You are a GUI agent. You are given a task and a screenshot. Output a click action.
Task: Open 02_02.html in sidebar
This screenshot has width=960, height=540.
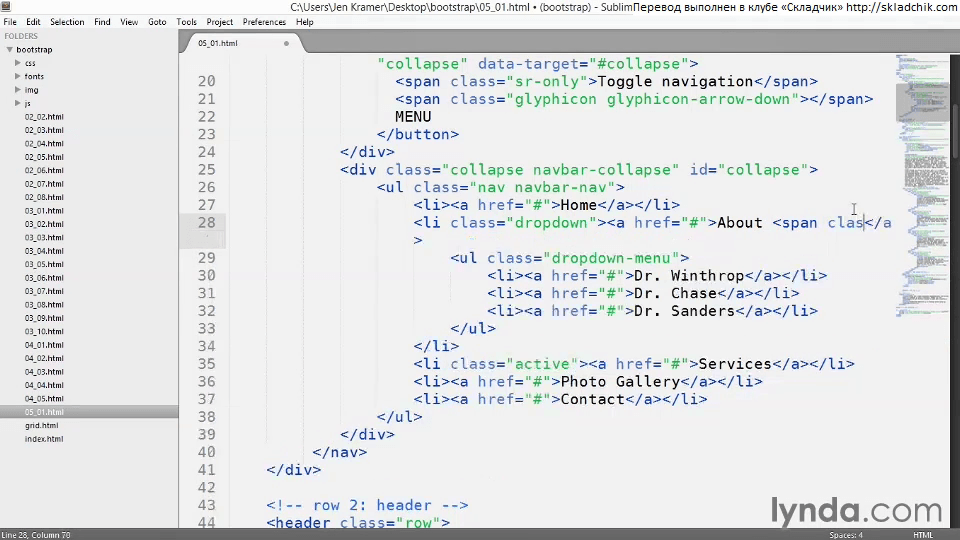(x=44, y=117)
